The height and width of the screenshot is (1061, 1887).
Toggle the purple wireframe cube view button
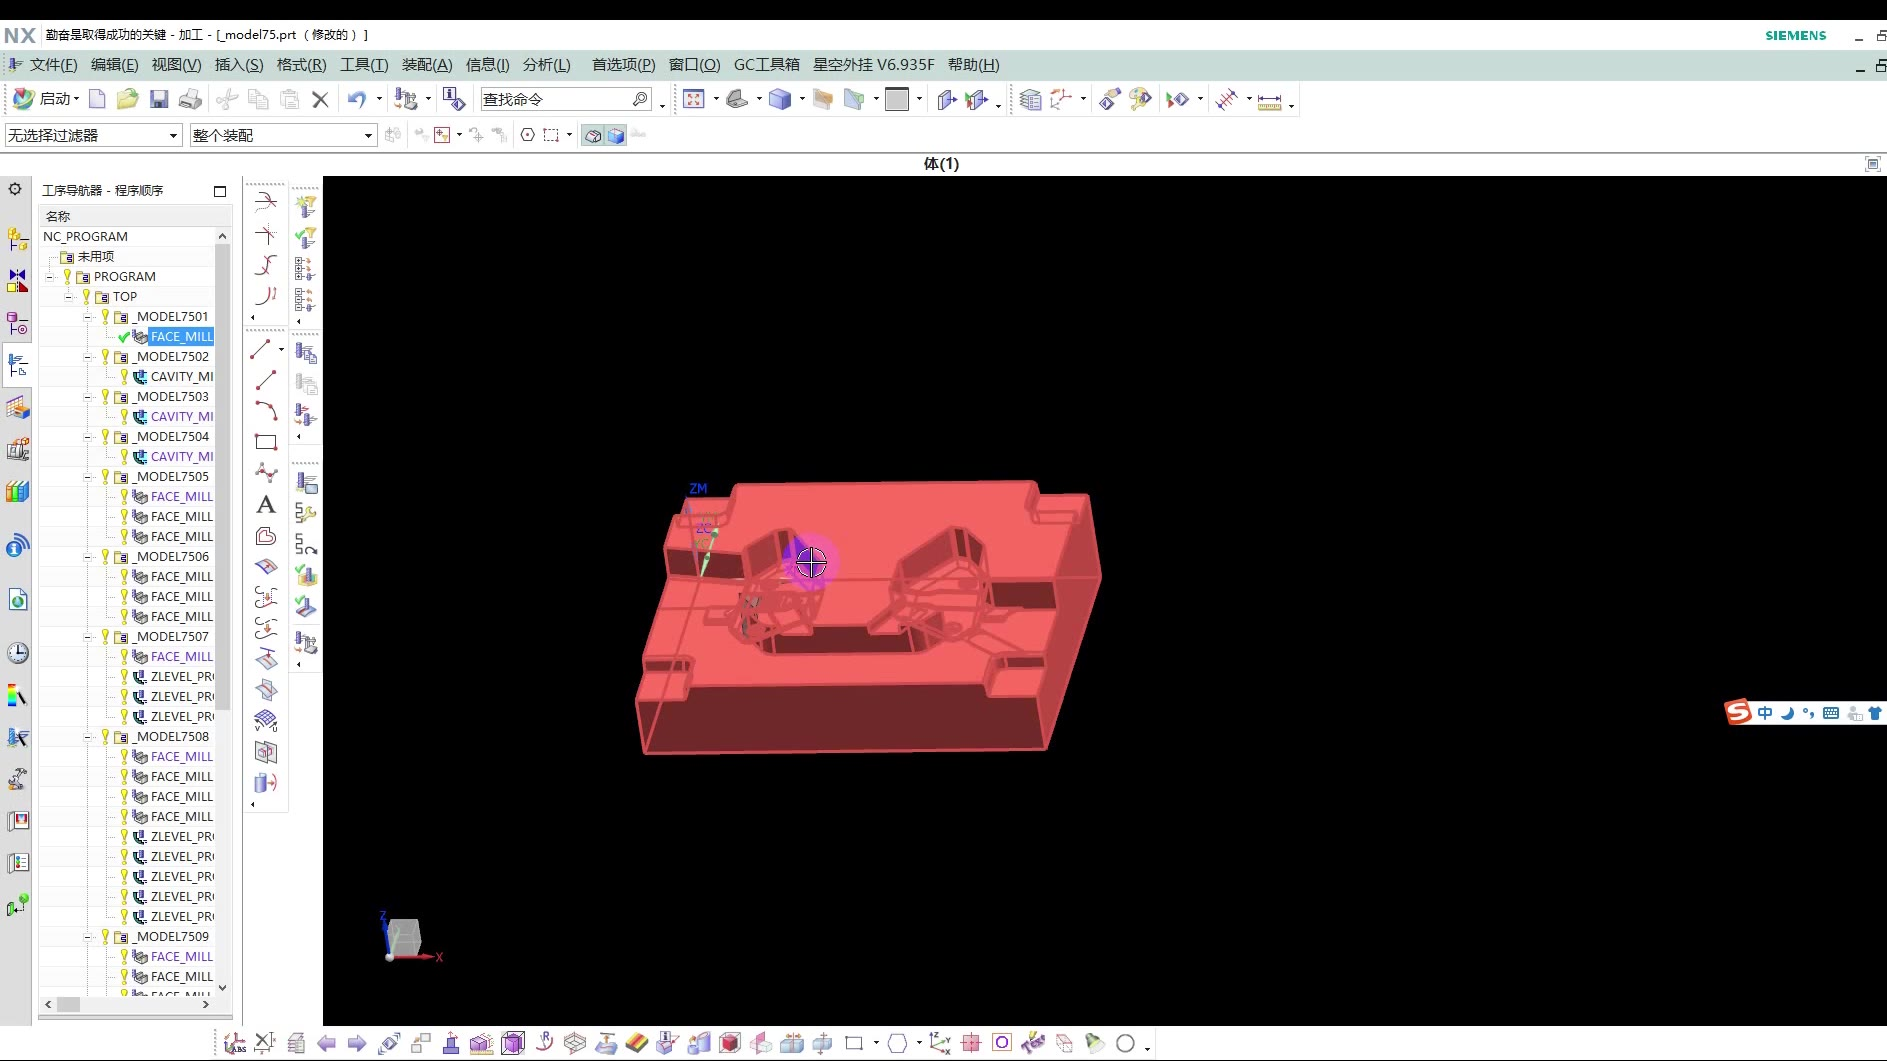(x=513, y=1043)
